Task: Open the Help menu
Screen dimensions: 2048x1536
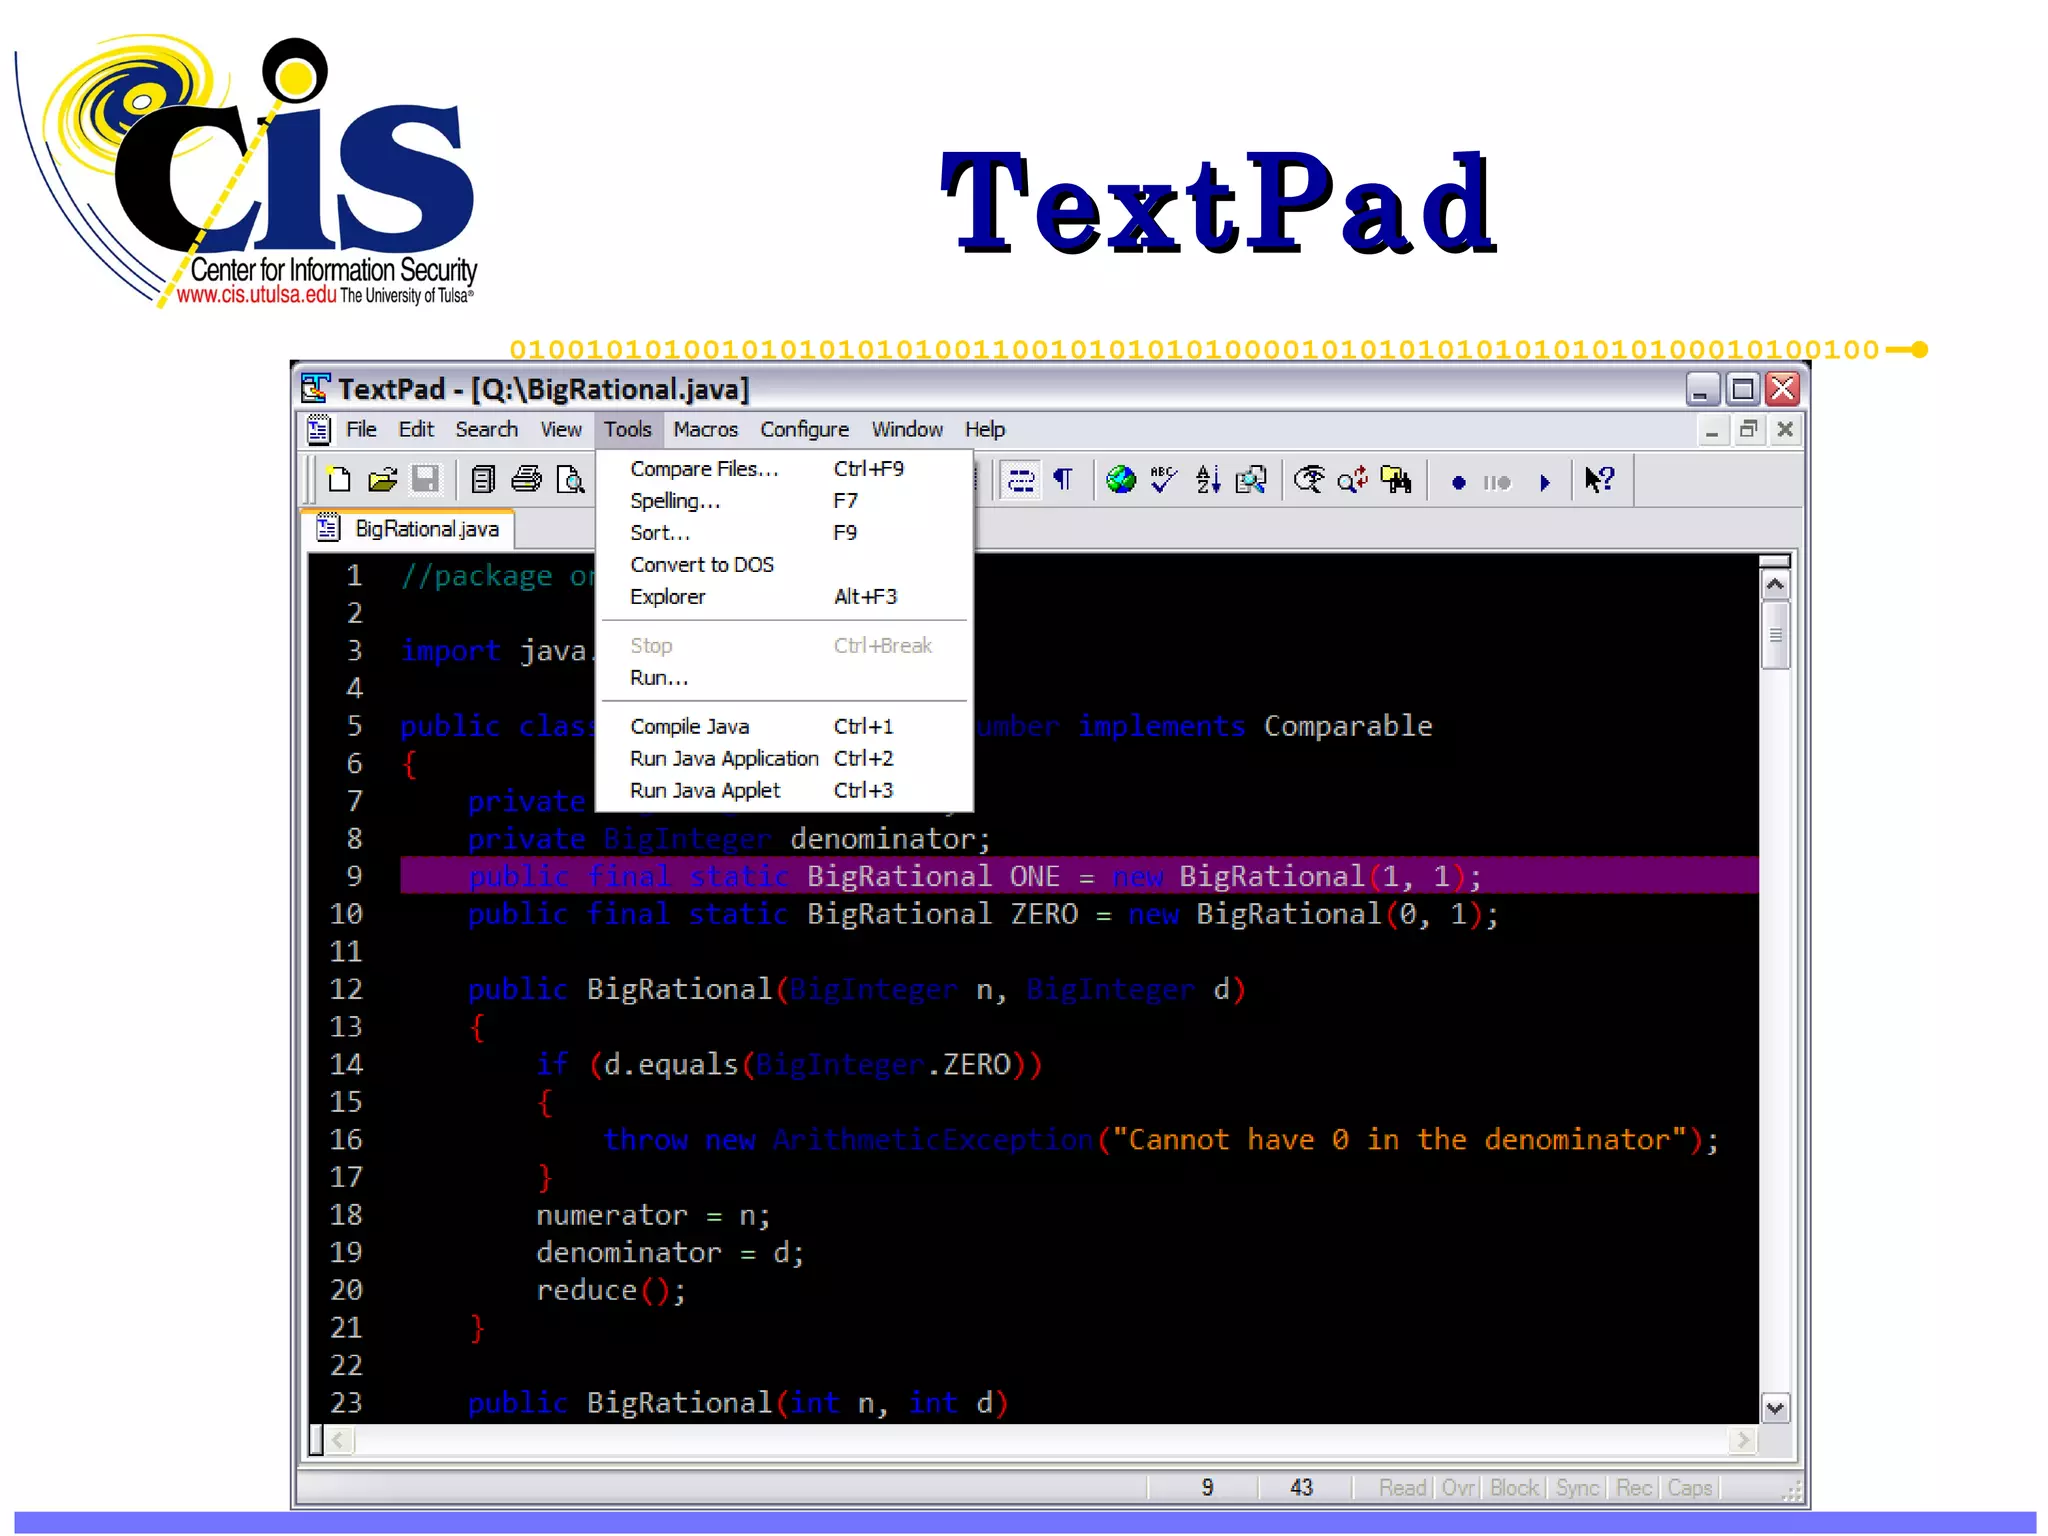Action: click(985, 430)
